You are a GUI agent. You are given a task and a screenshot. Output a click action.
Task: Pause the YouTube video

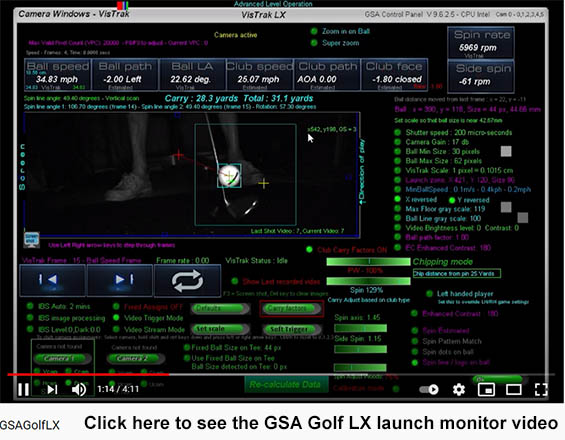point(24,389)
